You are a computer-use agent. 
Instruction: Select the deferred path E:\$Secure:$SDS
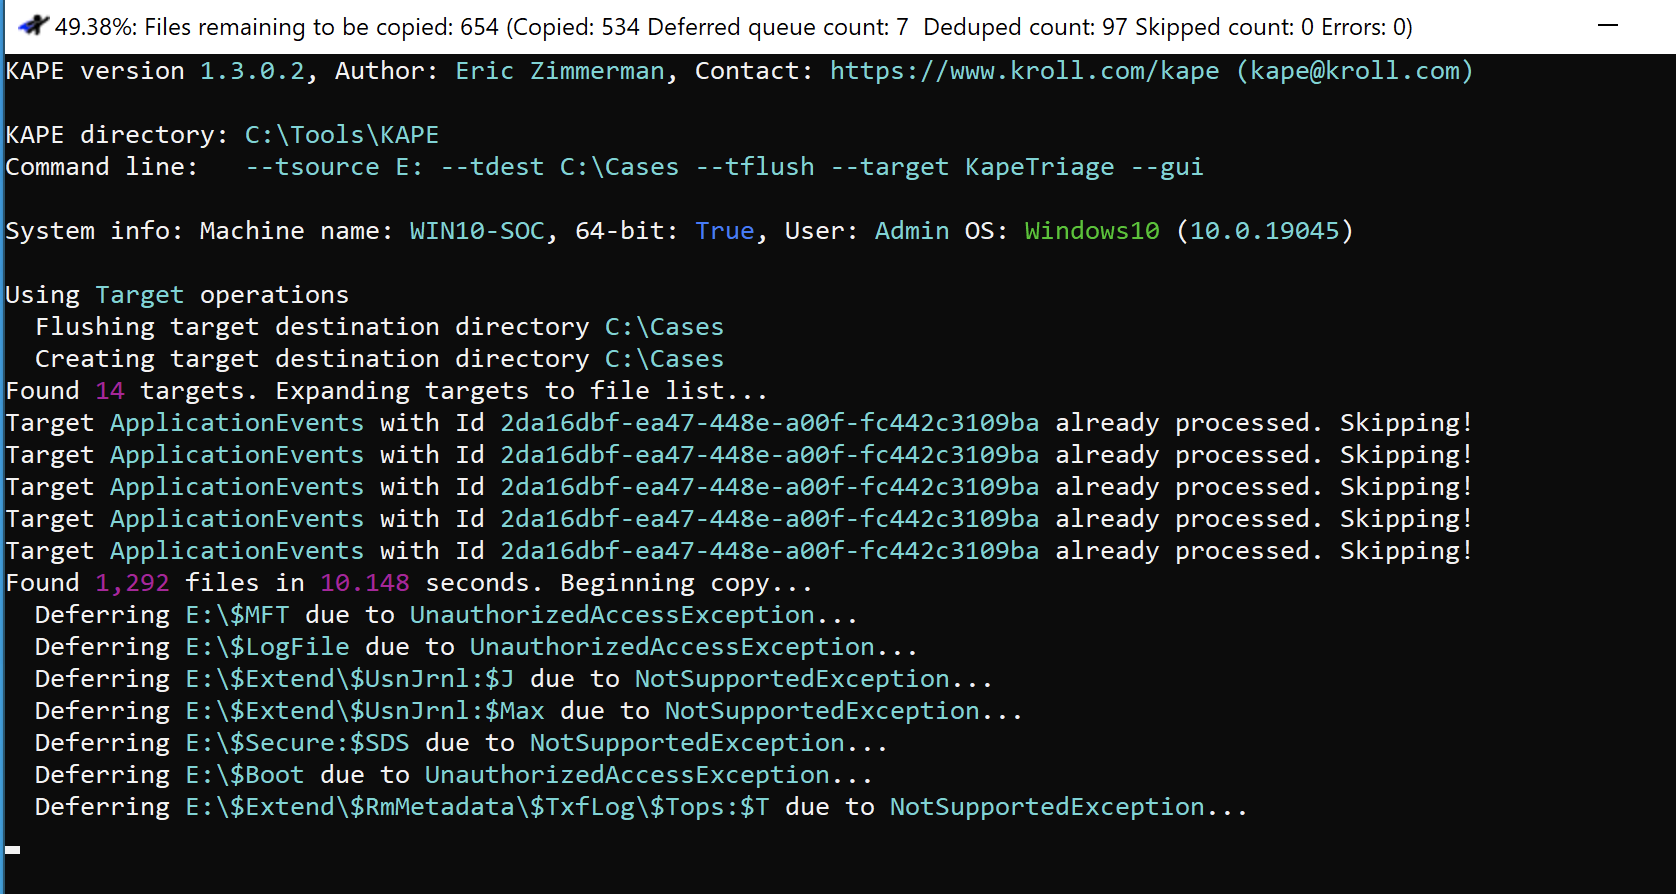[297, 743]
